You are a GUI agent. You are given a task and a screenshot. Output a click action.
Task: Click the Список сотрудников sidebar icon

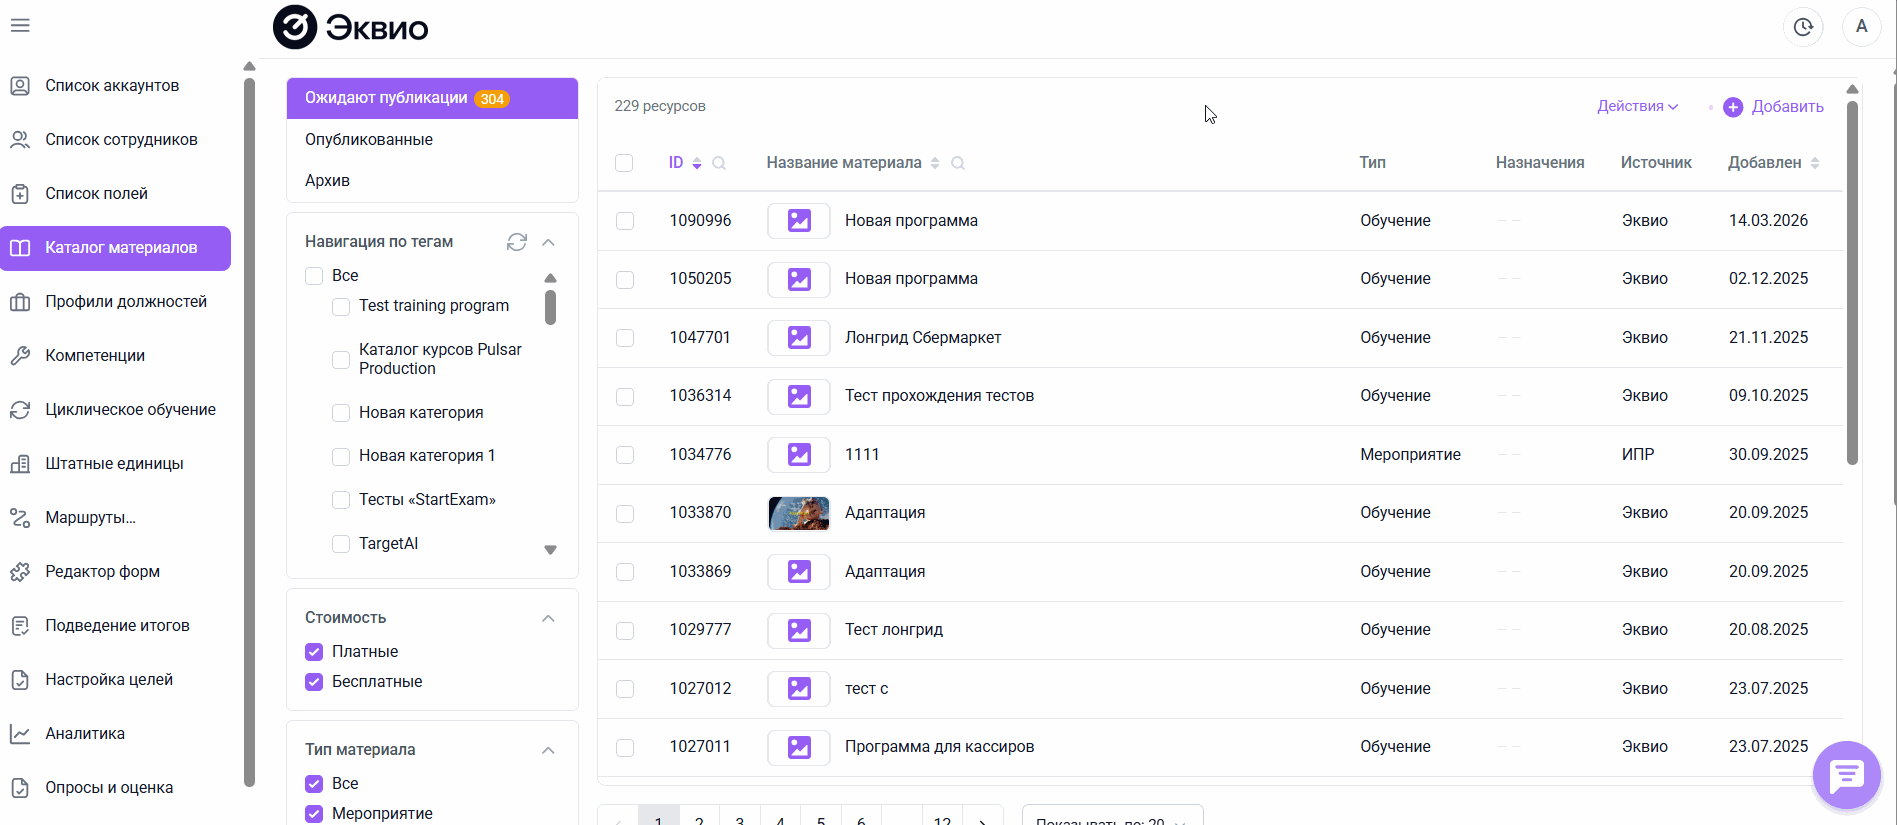coord(20,140)
